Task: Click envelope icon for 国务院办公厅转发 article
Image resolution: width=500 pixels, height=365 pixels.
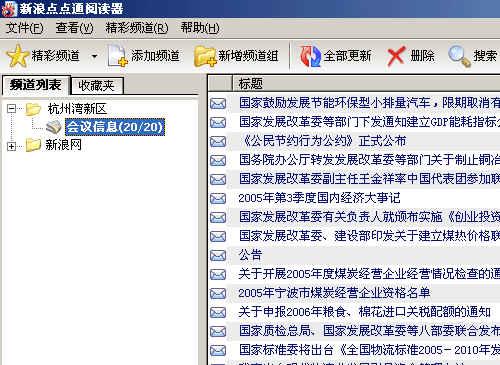Action: coord(218,161)
